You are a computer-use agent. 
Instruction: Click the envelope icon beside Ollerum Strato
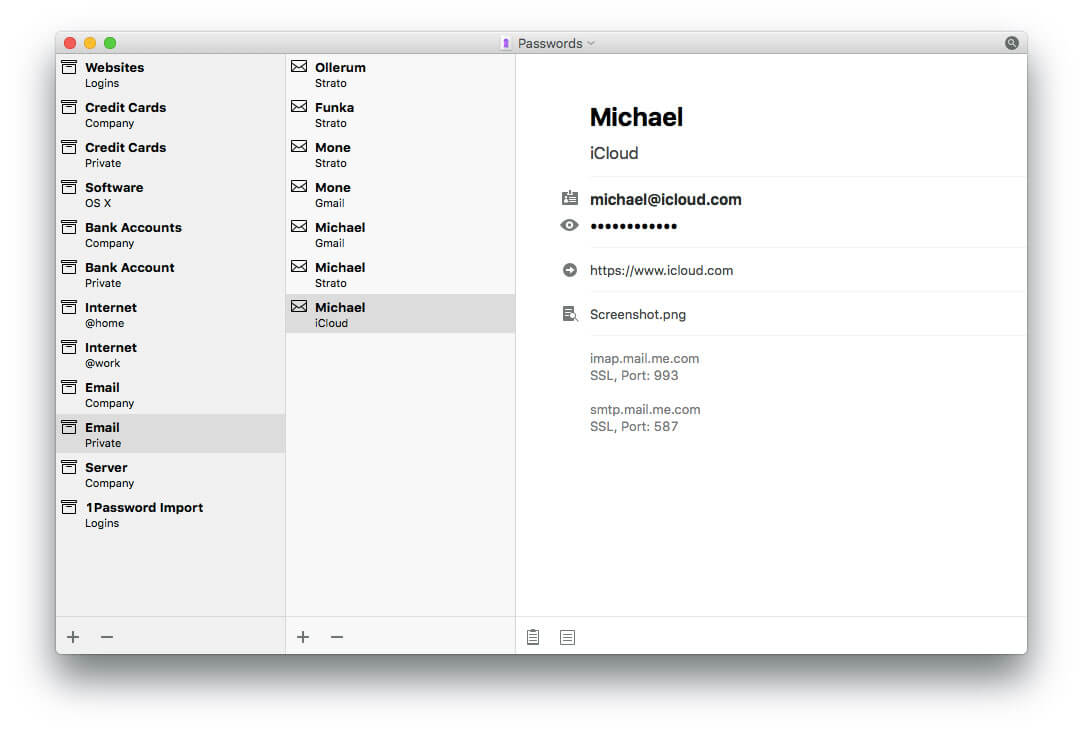coord(299,66)
